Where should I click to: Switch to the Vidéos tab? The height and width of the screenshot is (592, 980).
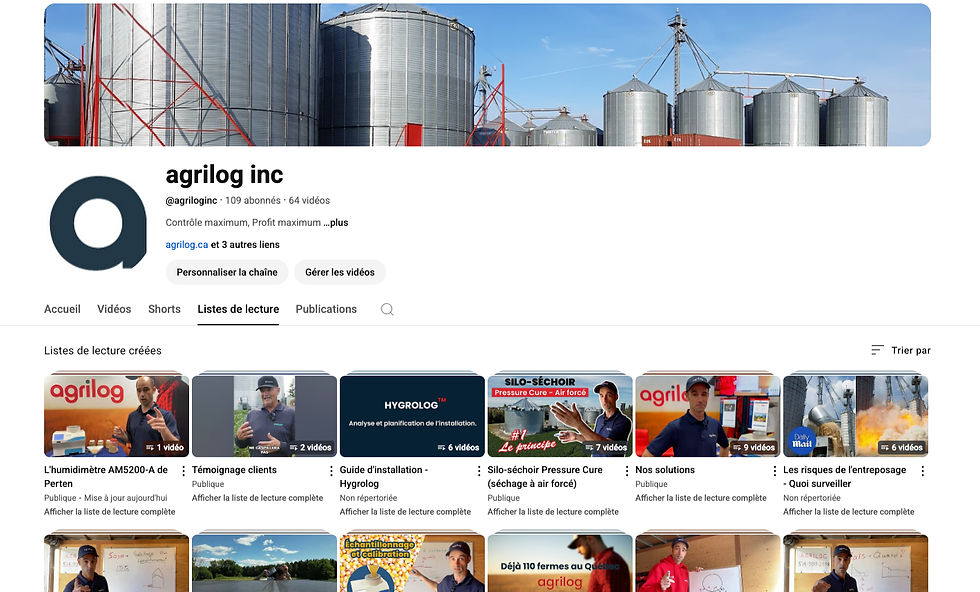click(114, 309)
